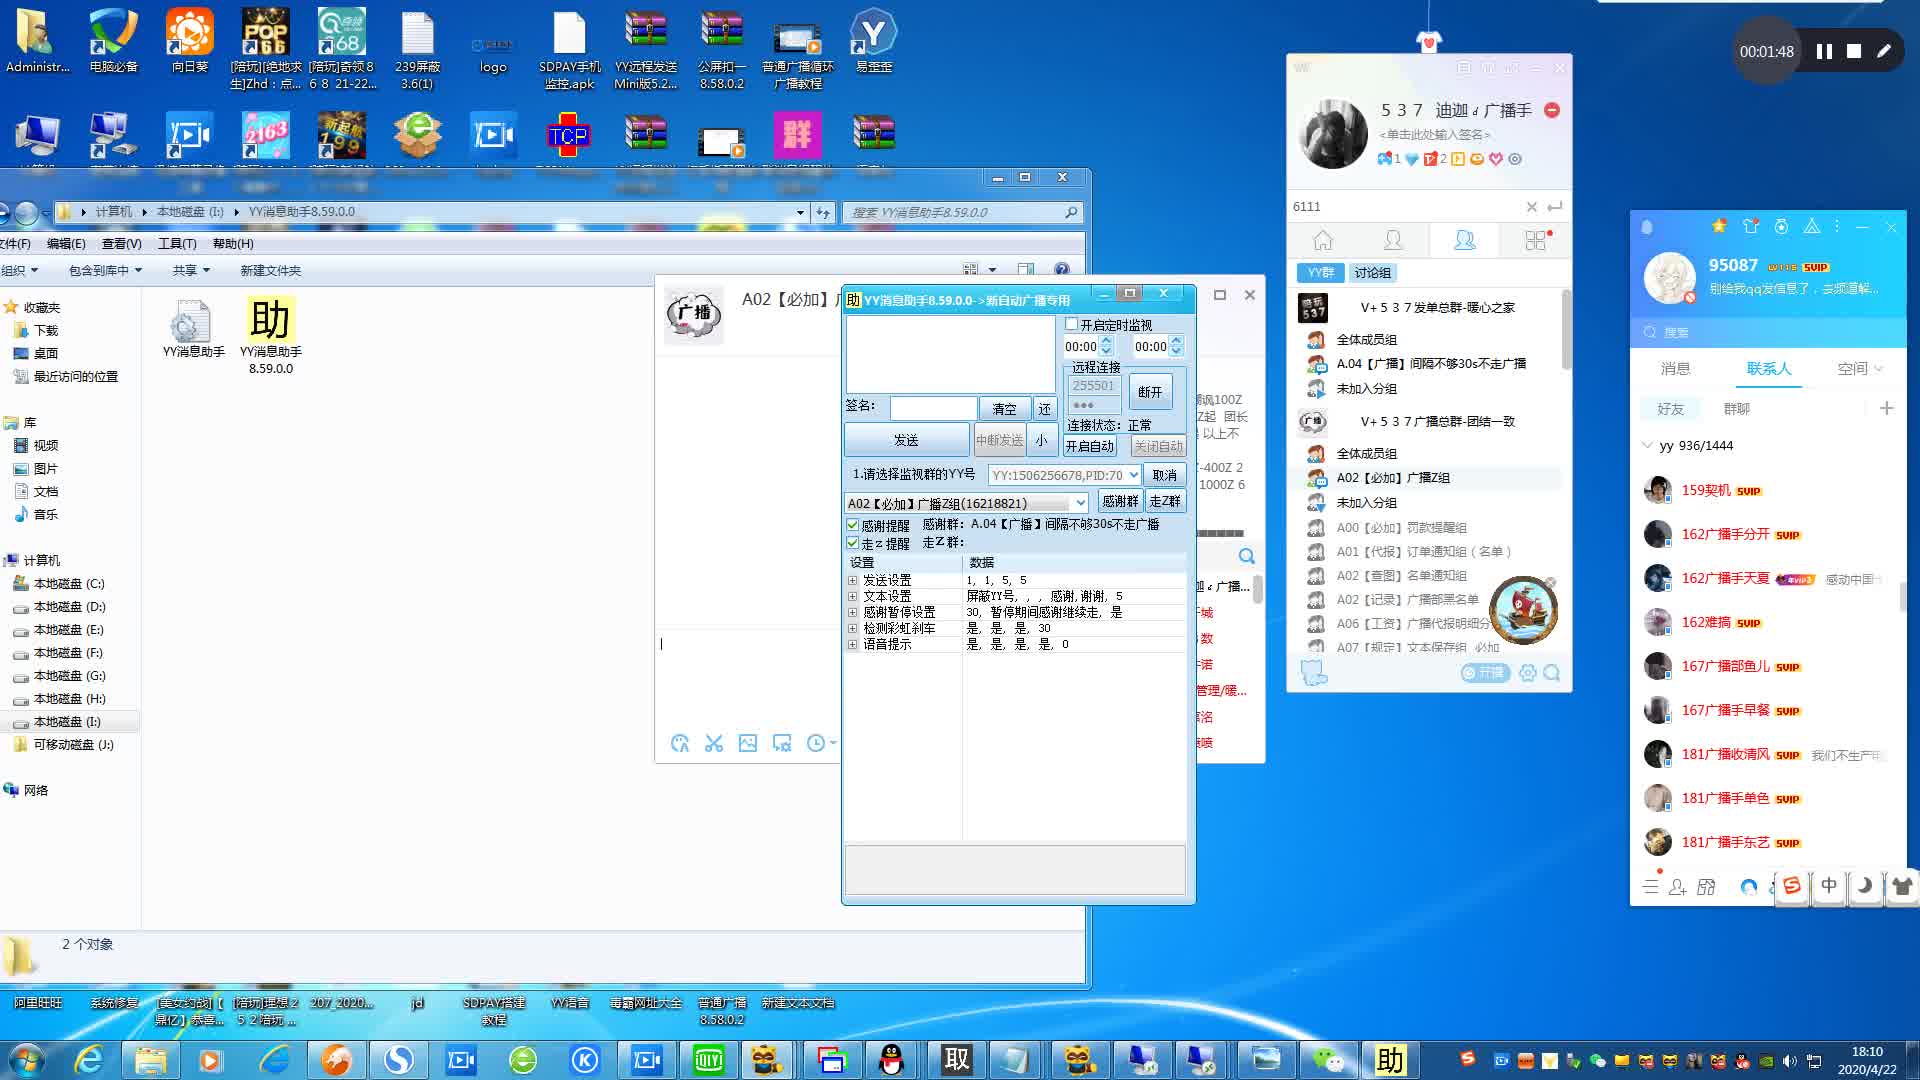The image size is (1920, 1080).
Task: Click the 断开 disconnect button
Action: (x=1150, y=392)
